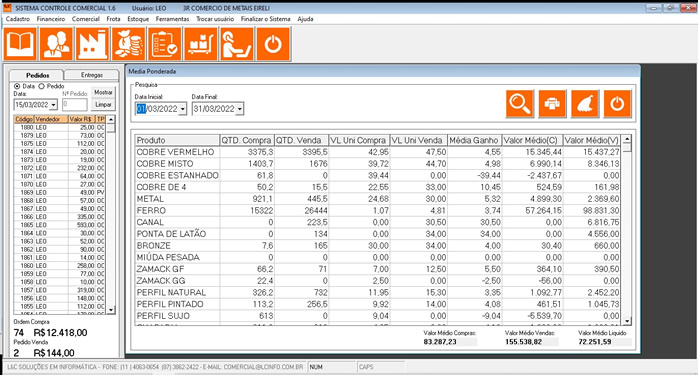Open the stock hand-cart icon
This screenshot has height=375, width=698.
(201, 44)
